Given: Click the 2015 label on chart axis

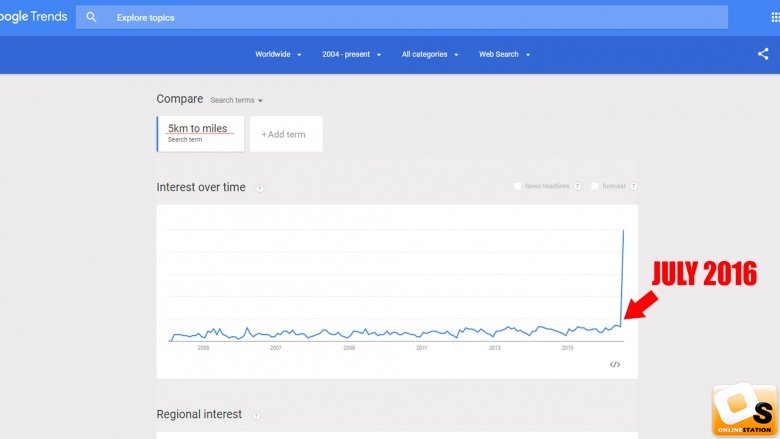Looking at the screenshot, I should (x=568, y=348).
